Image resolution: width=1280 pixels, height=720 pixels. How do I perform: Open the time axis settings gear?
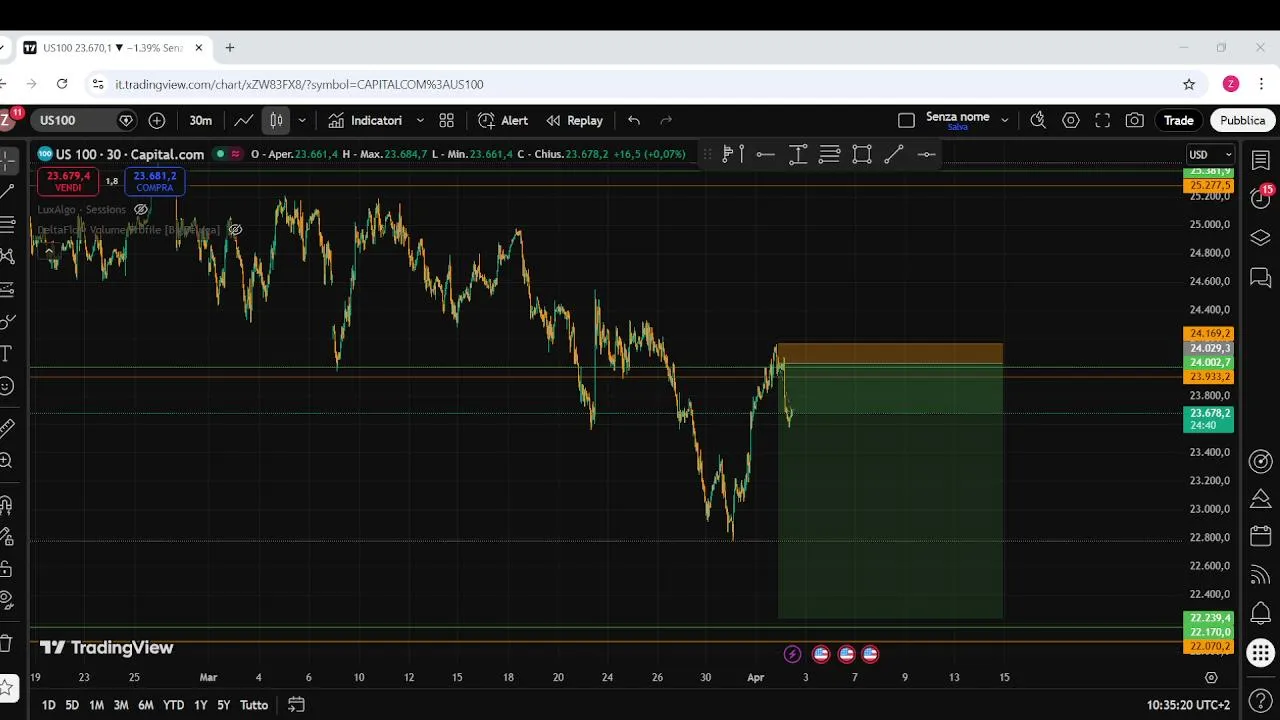point(1212,677)
